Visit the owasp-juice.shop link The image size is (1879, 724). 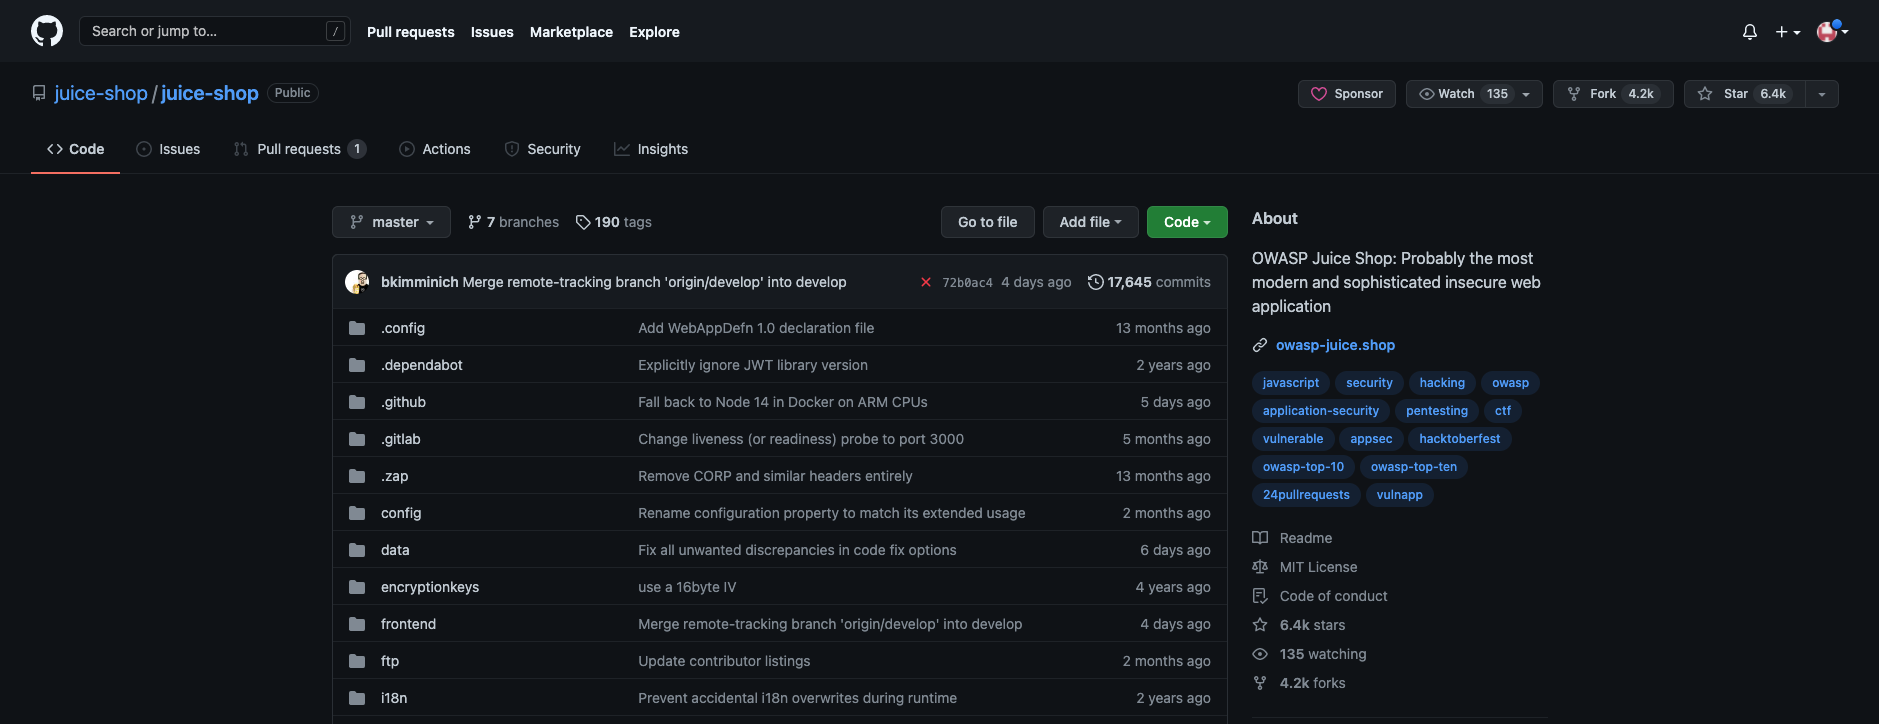[x=1335, y=345]
